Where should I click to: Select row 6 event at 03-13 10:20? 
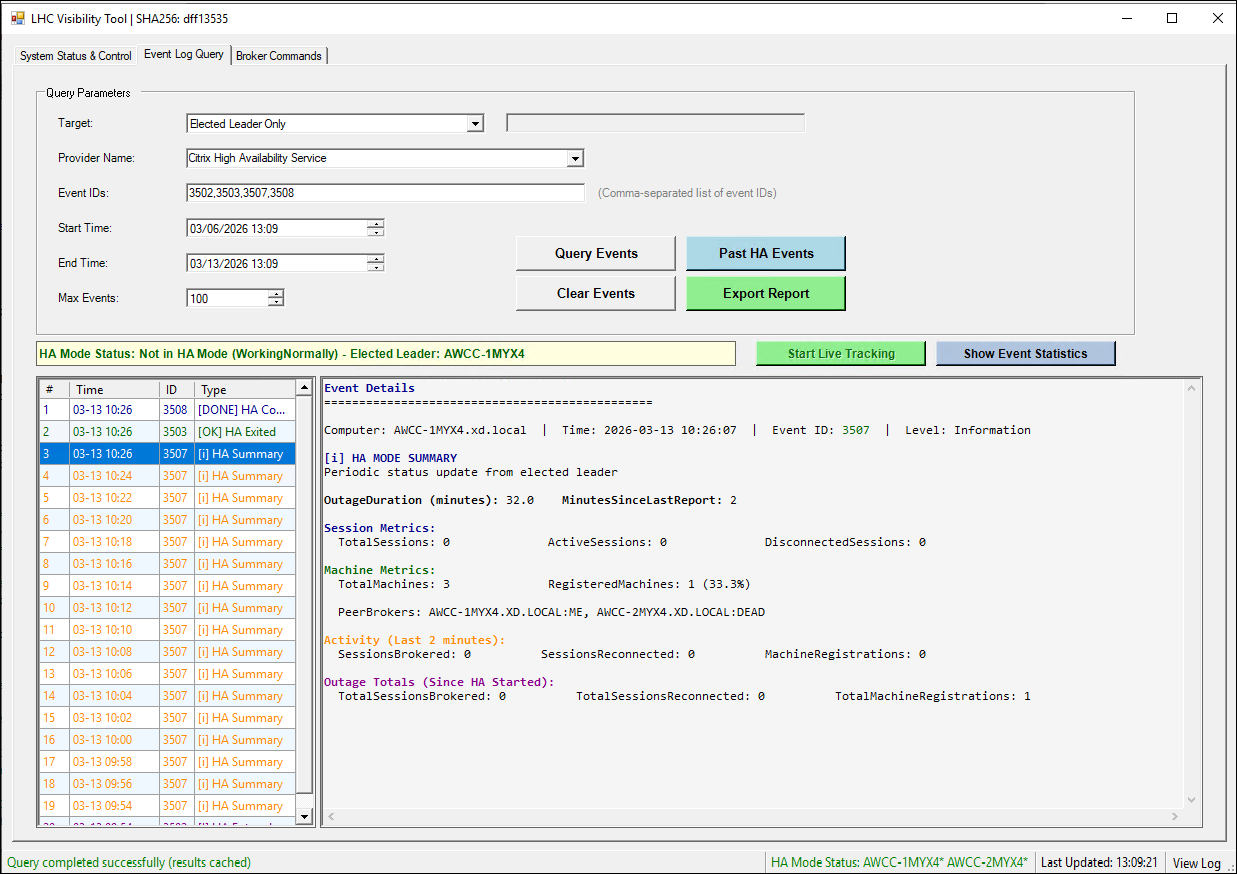167,520
